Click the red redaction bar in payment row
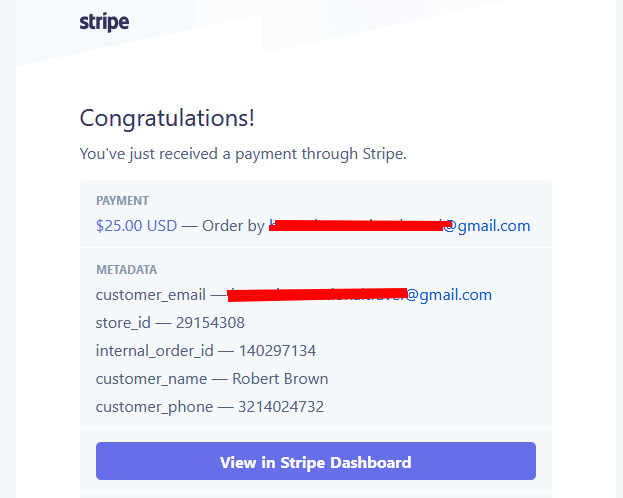The image size is (623, 498). [360, 225]
